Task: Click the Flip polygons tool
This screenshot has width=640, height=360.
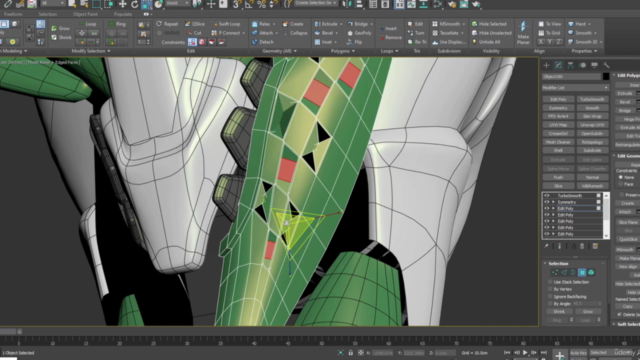Action: coord(354,42)
